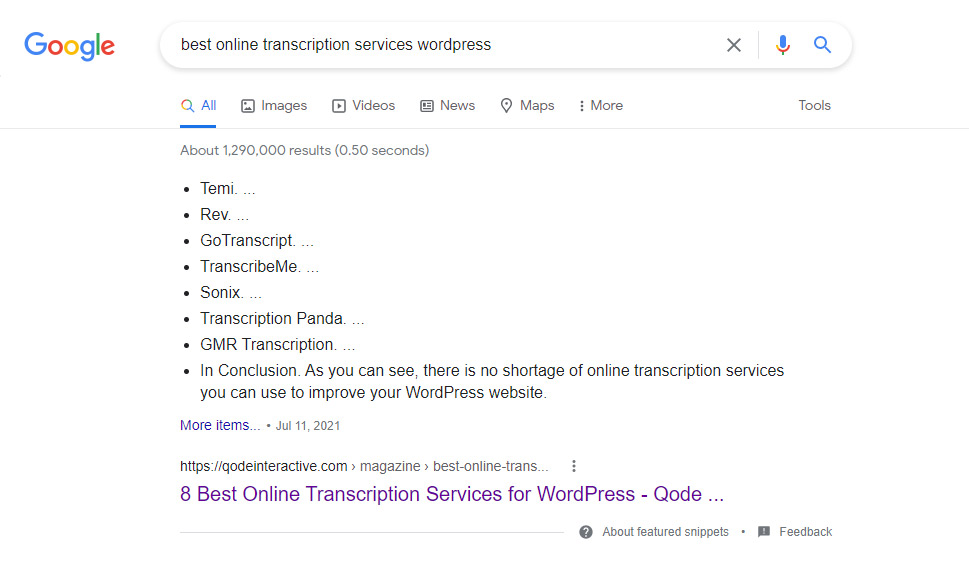Click the Feedback text link
The image size is (969, 561).
805,532
